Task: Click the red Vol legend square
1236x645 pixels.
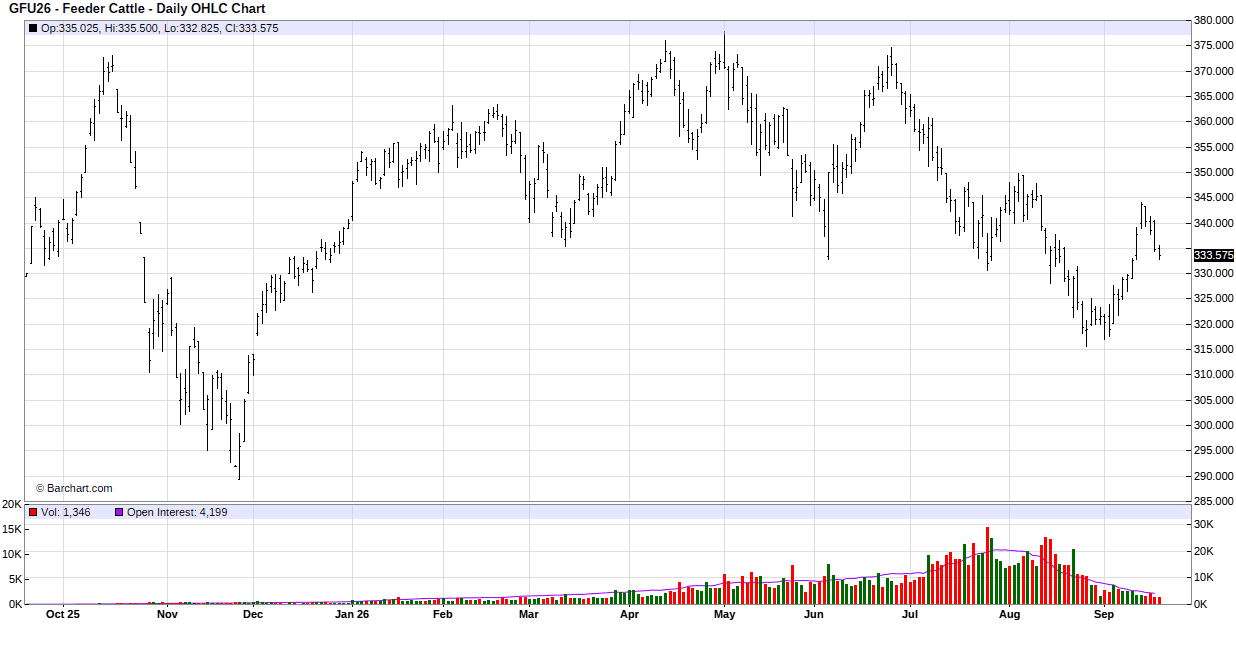Action: click(33, 512)
